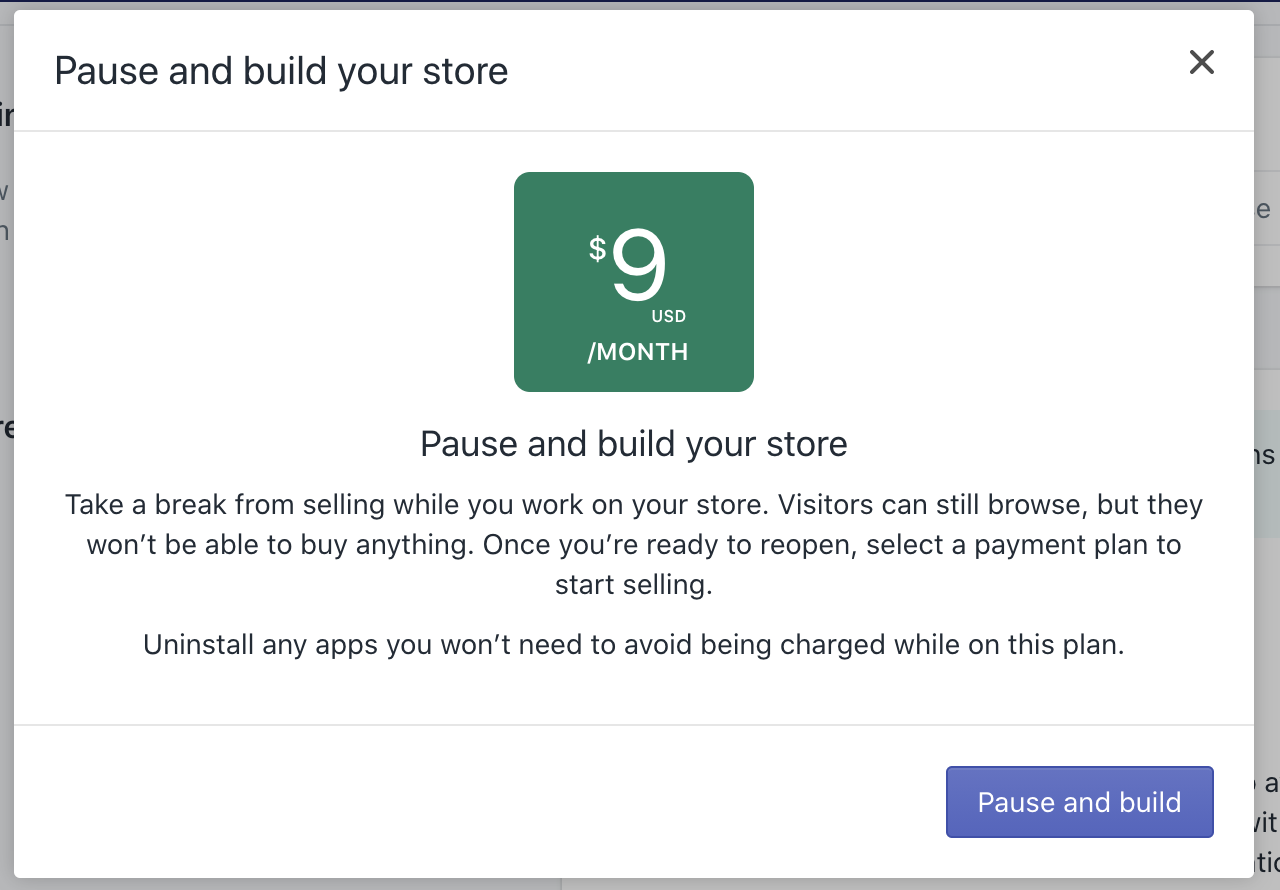
Task: Click the USD currency label
Action: [669, 317]
